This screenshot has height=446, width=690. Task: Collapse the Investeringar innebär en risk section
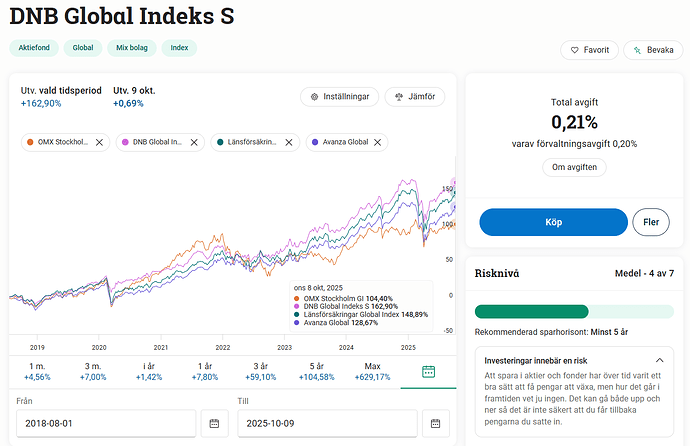coord(658,359)
